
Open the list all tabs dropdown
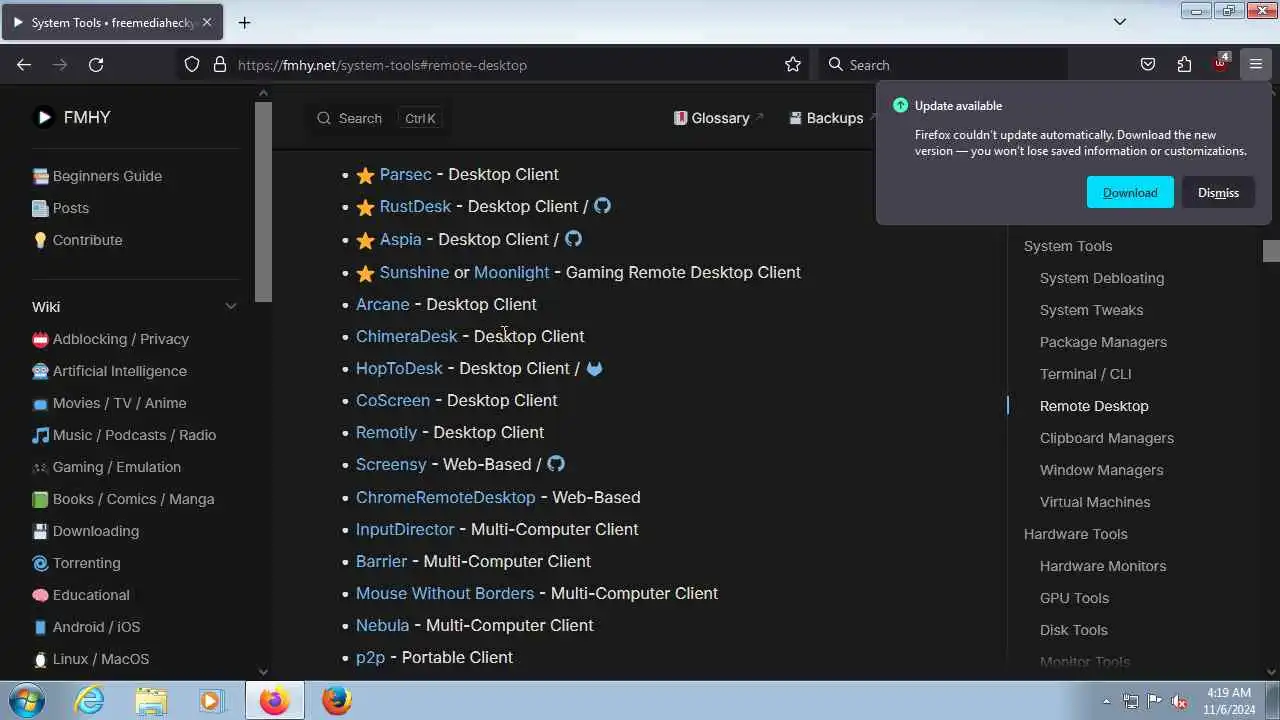(1120, 22)
